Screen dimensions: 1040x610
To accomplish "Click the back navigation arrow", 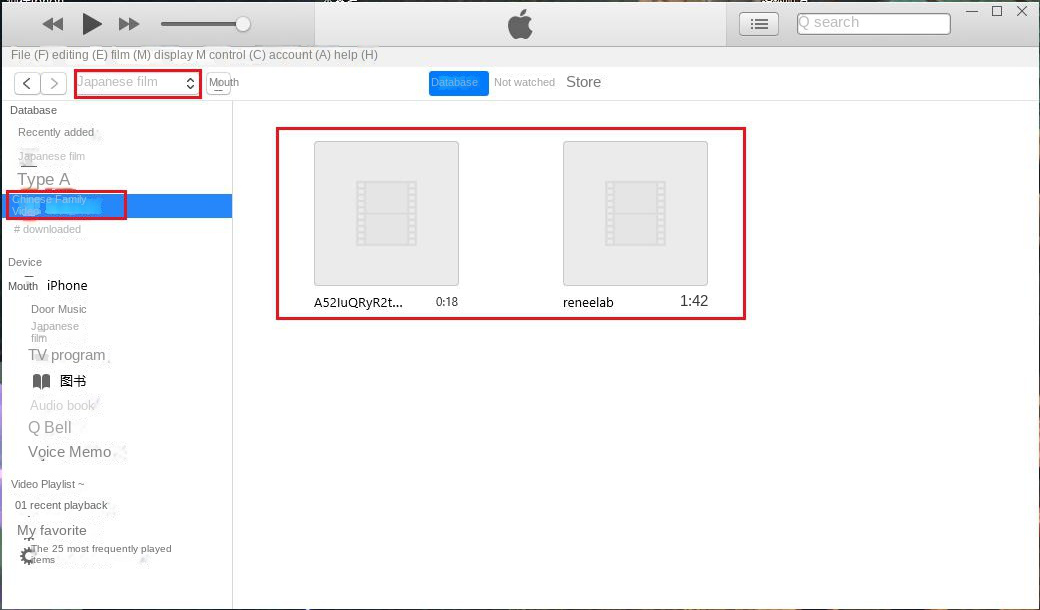I will click(26, 83).
